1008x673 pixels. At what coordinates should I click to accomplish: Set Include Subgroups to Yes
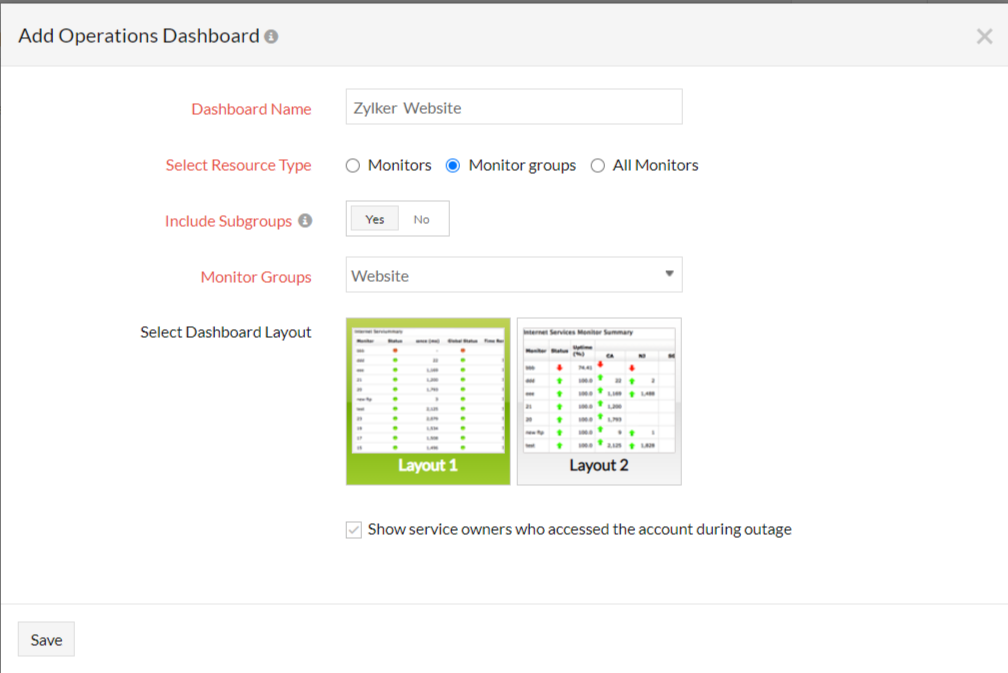coord(374,218)
